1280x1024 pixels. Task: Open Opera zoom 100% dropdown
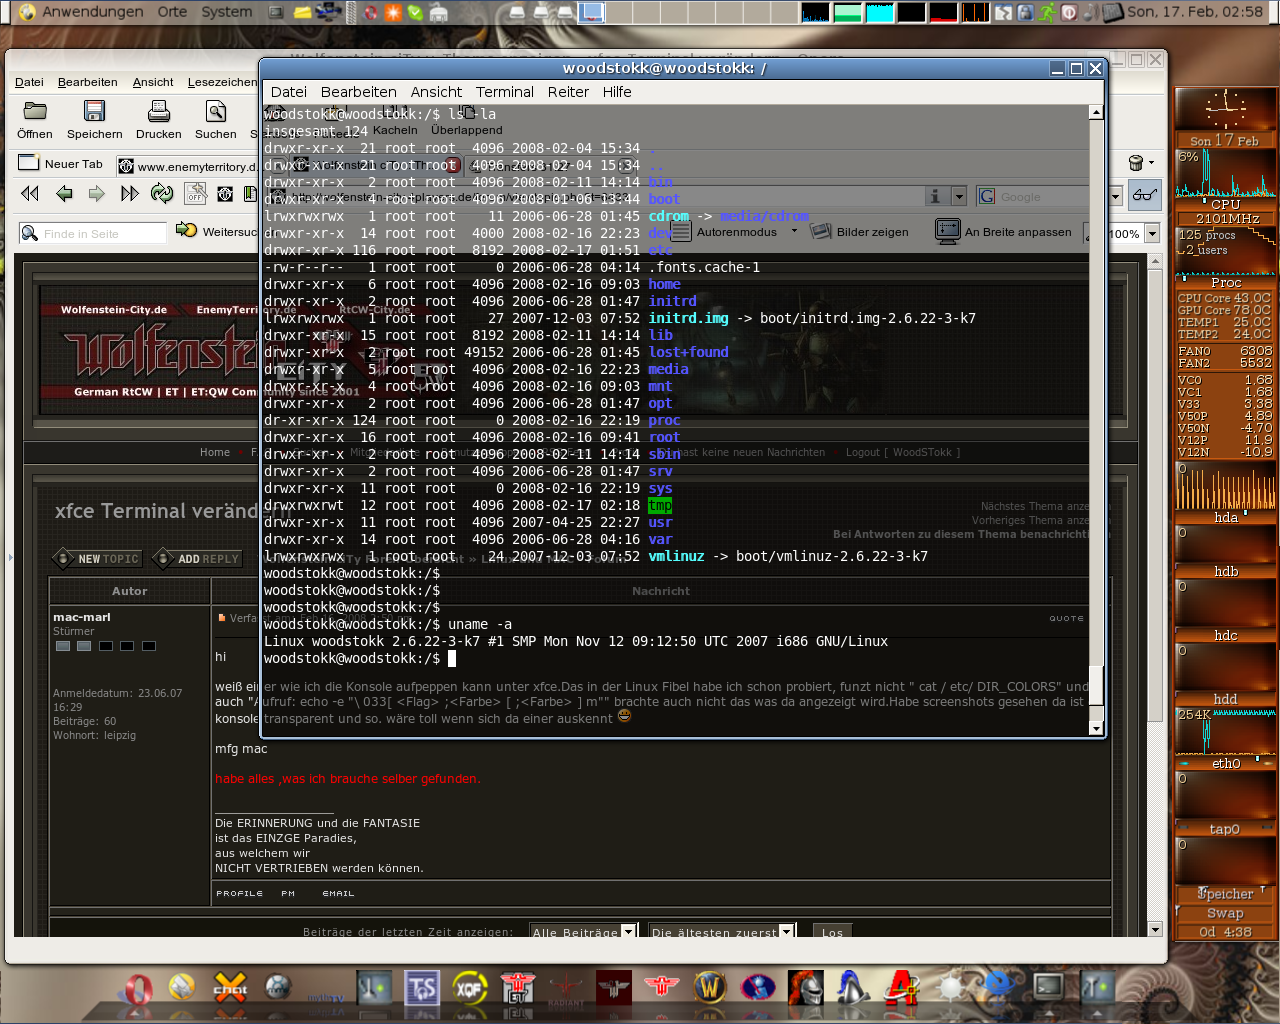pos(1152,233)
